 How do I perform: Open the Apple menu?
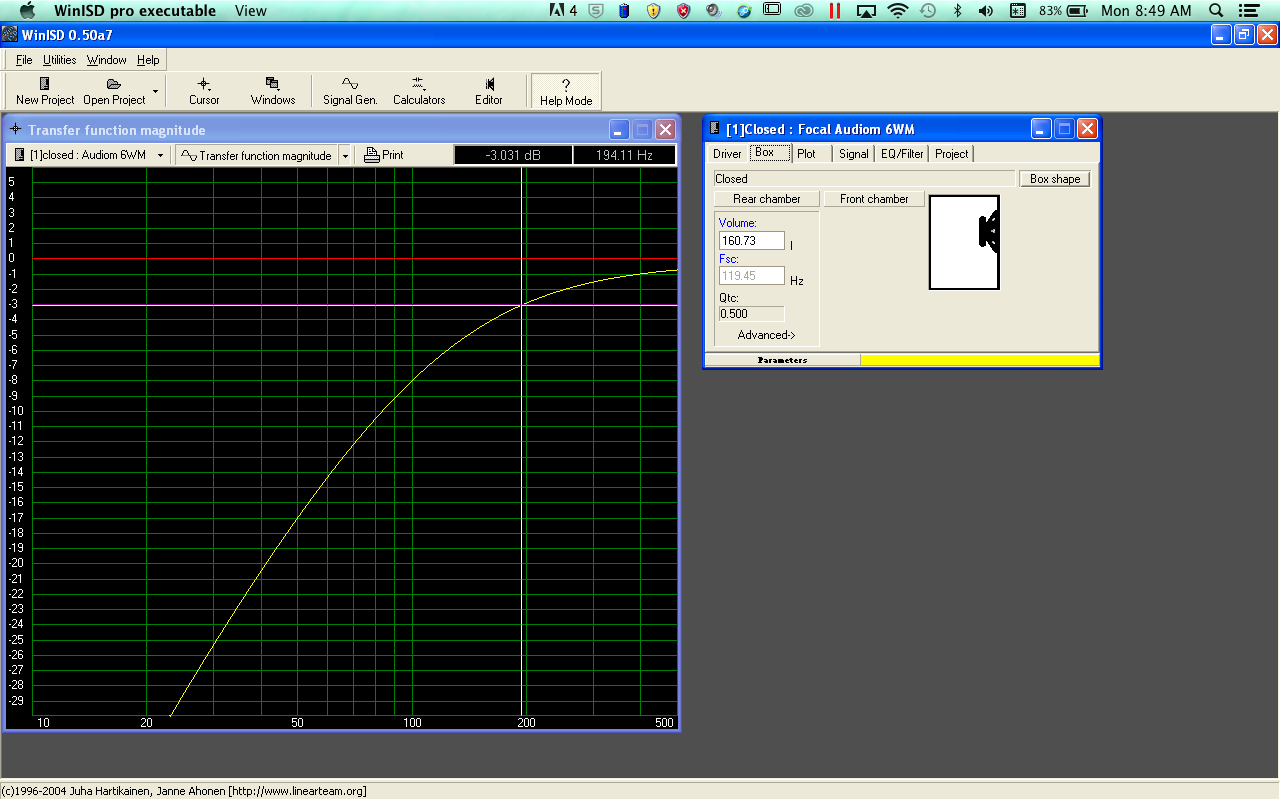pos(27,11)
